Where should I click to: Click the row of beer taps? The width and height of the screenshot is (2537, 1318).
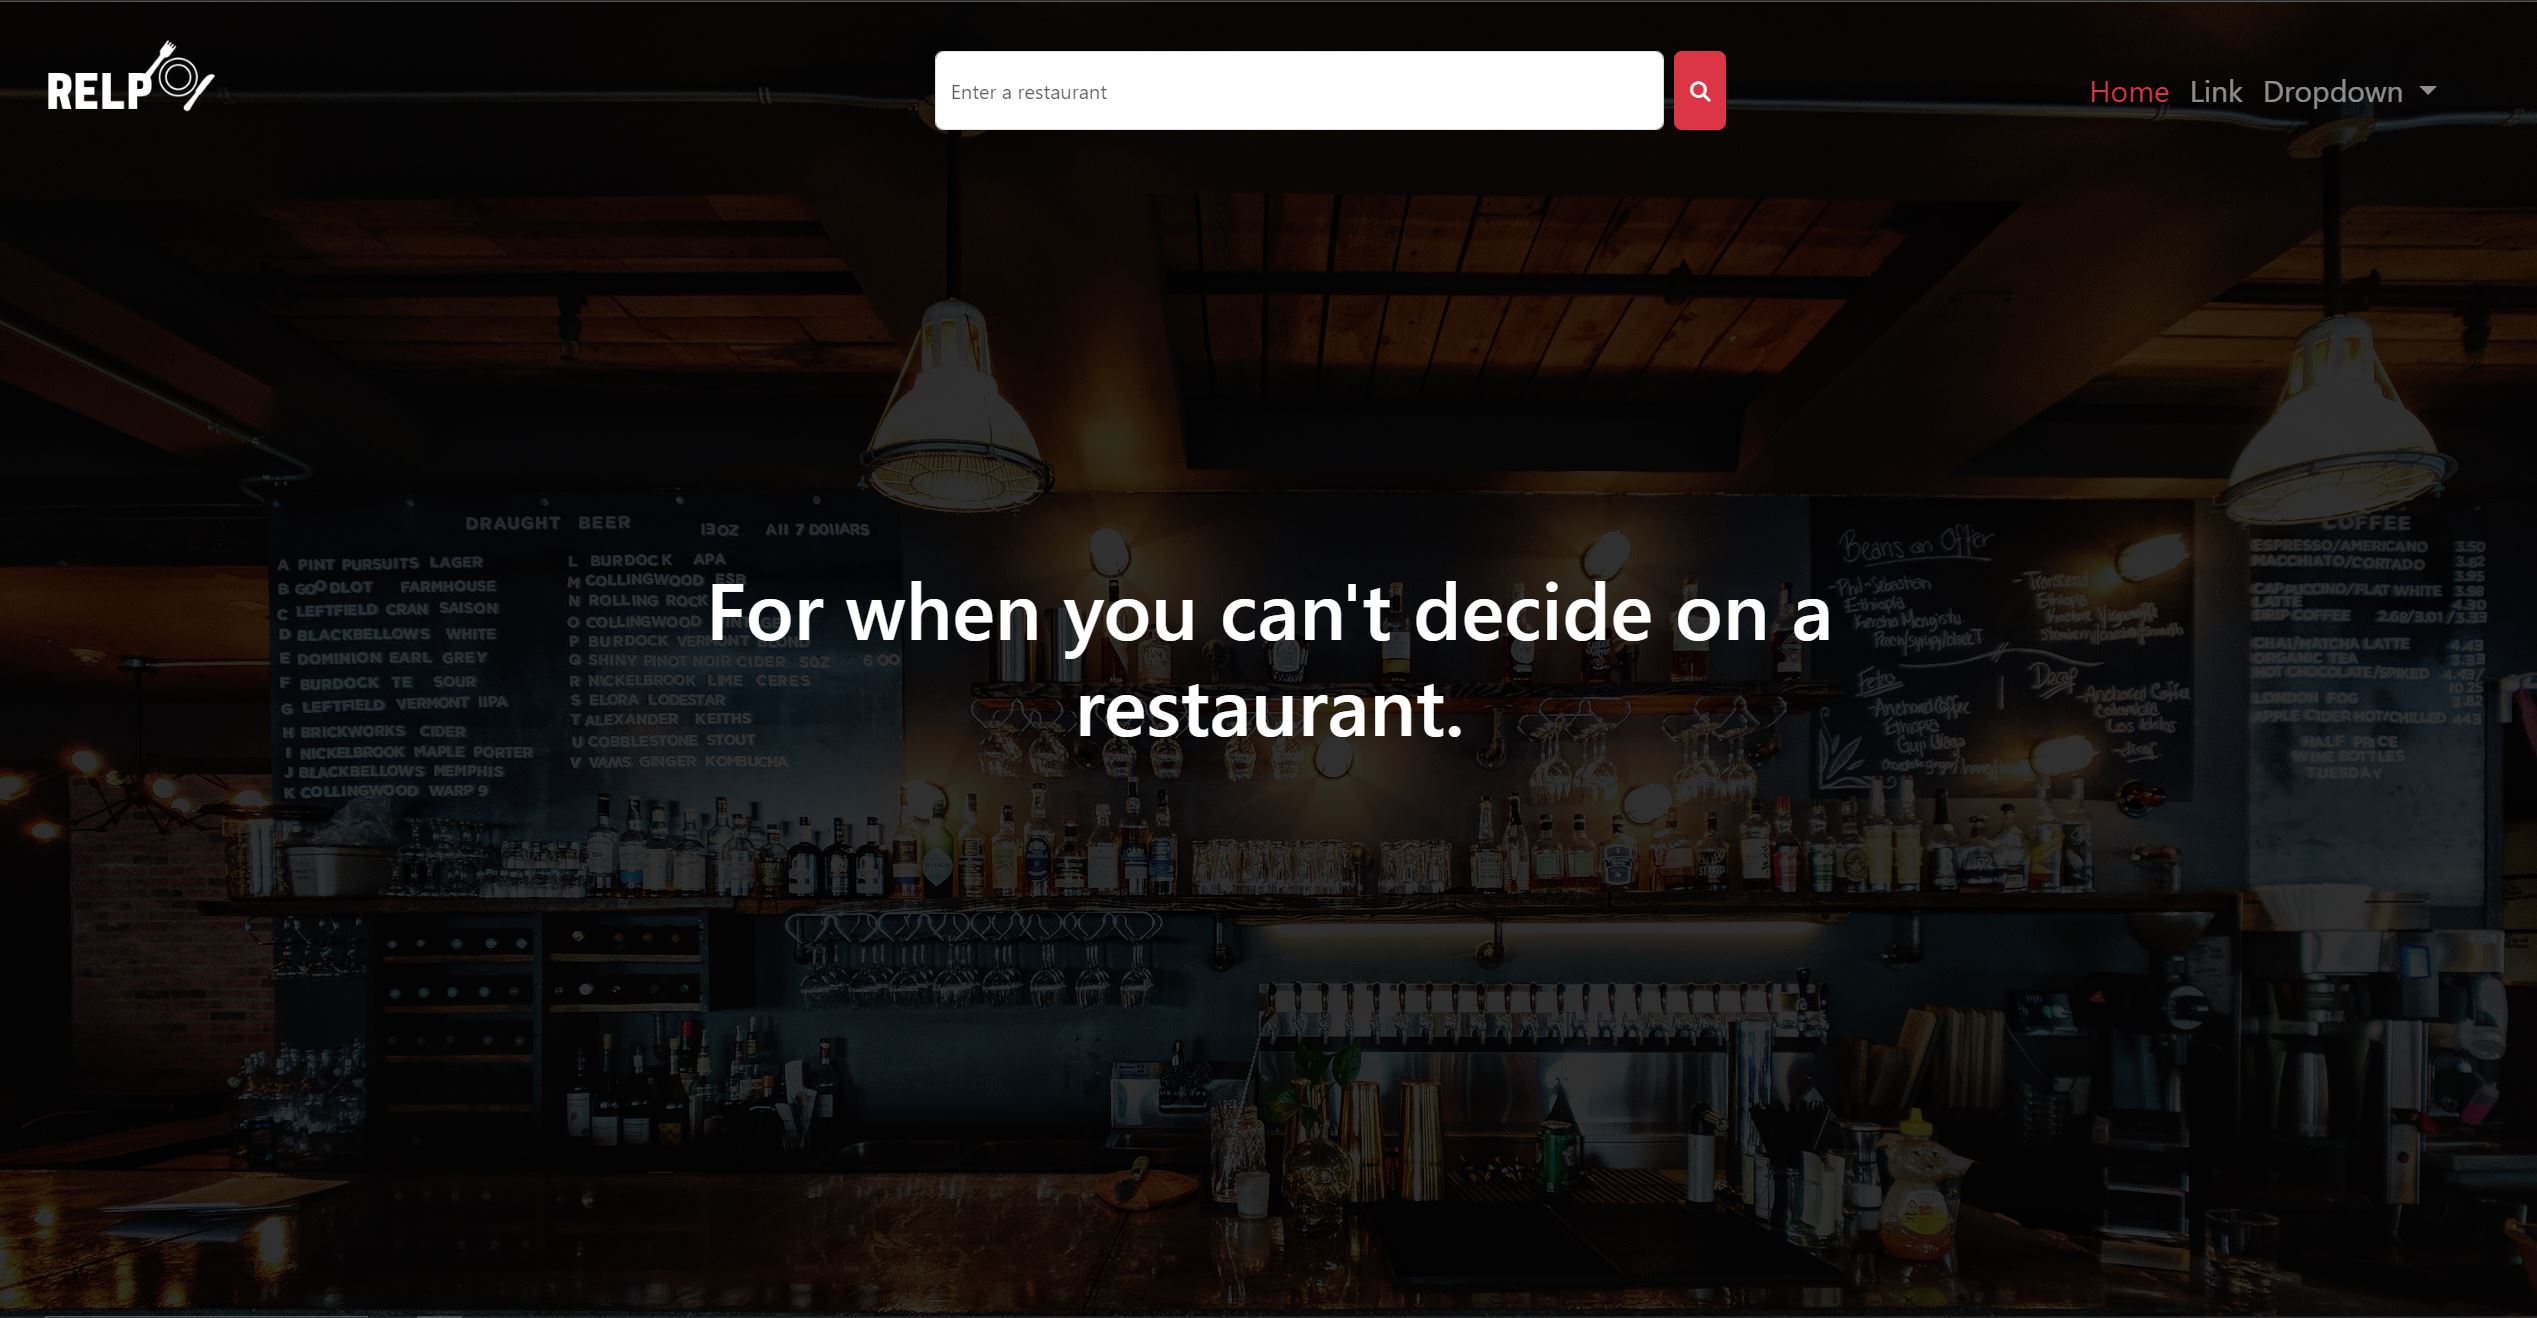[x=1540, y=1010]
